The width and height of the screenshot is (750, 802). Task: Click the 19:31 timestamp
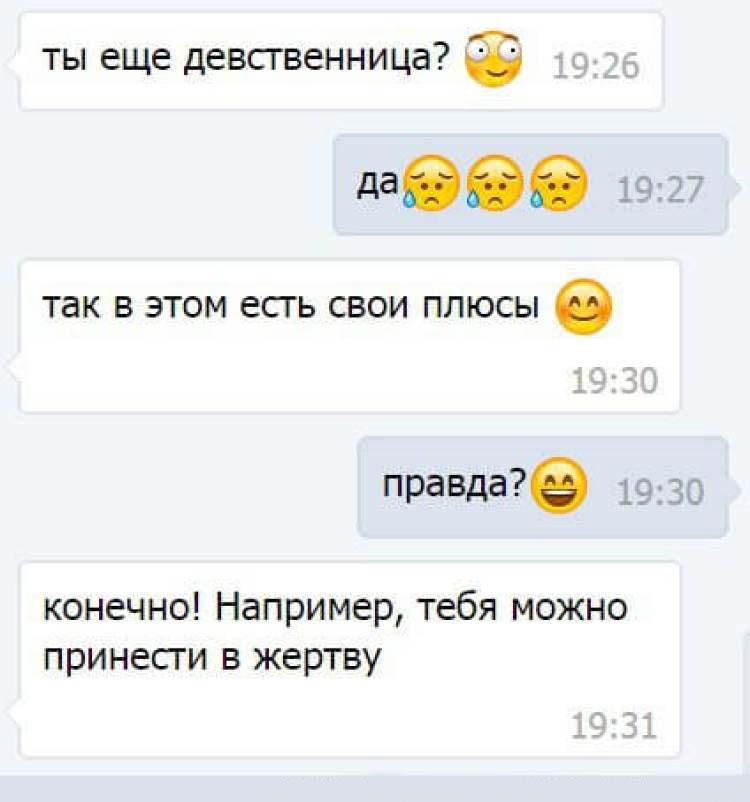click(613, 726)
